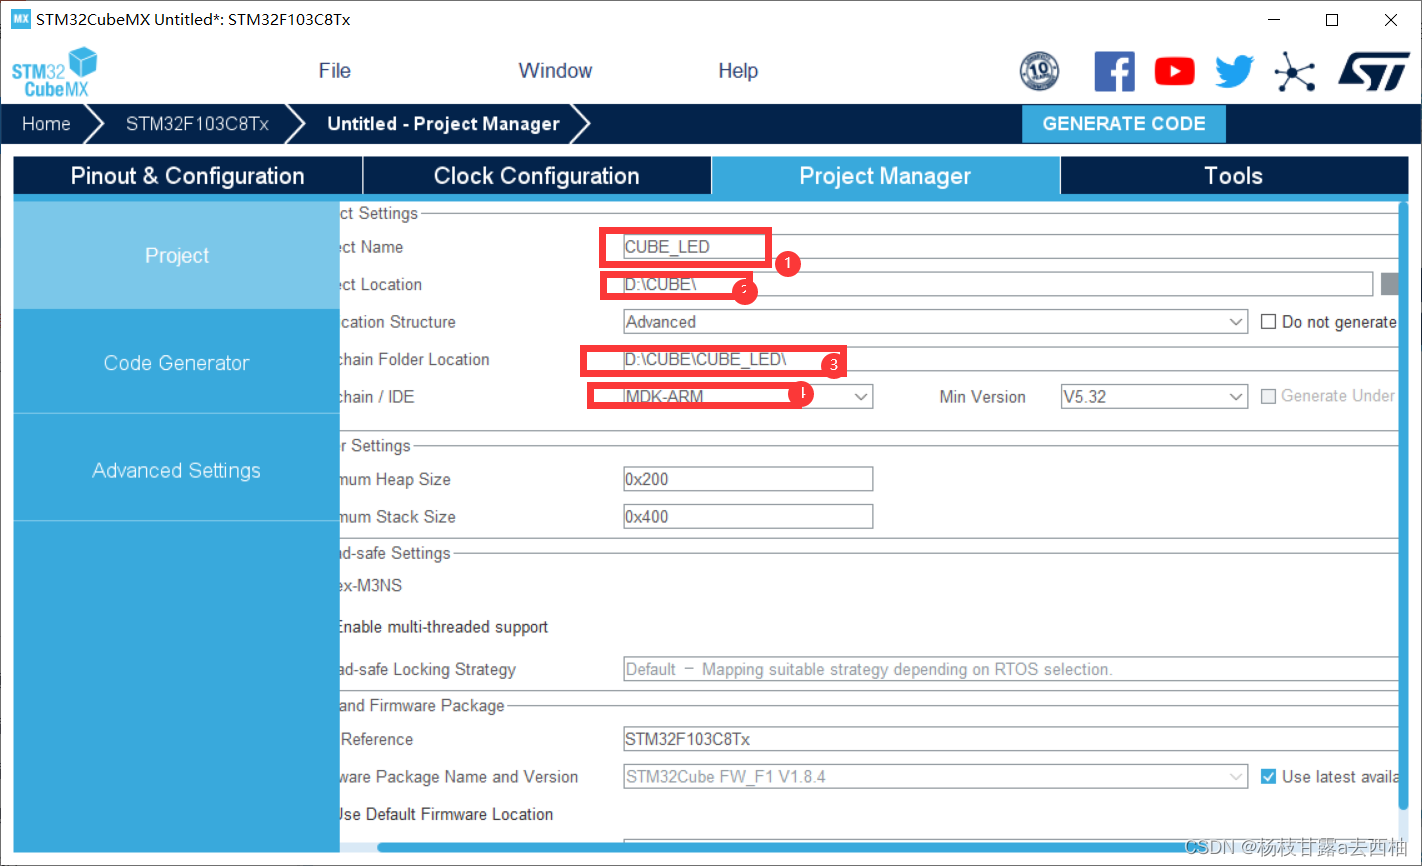Click Thread-safe Locking Strategy Default field
The height and width of the screenshot is (866, 1422).
(1010, 669)
